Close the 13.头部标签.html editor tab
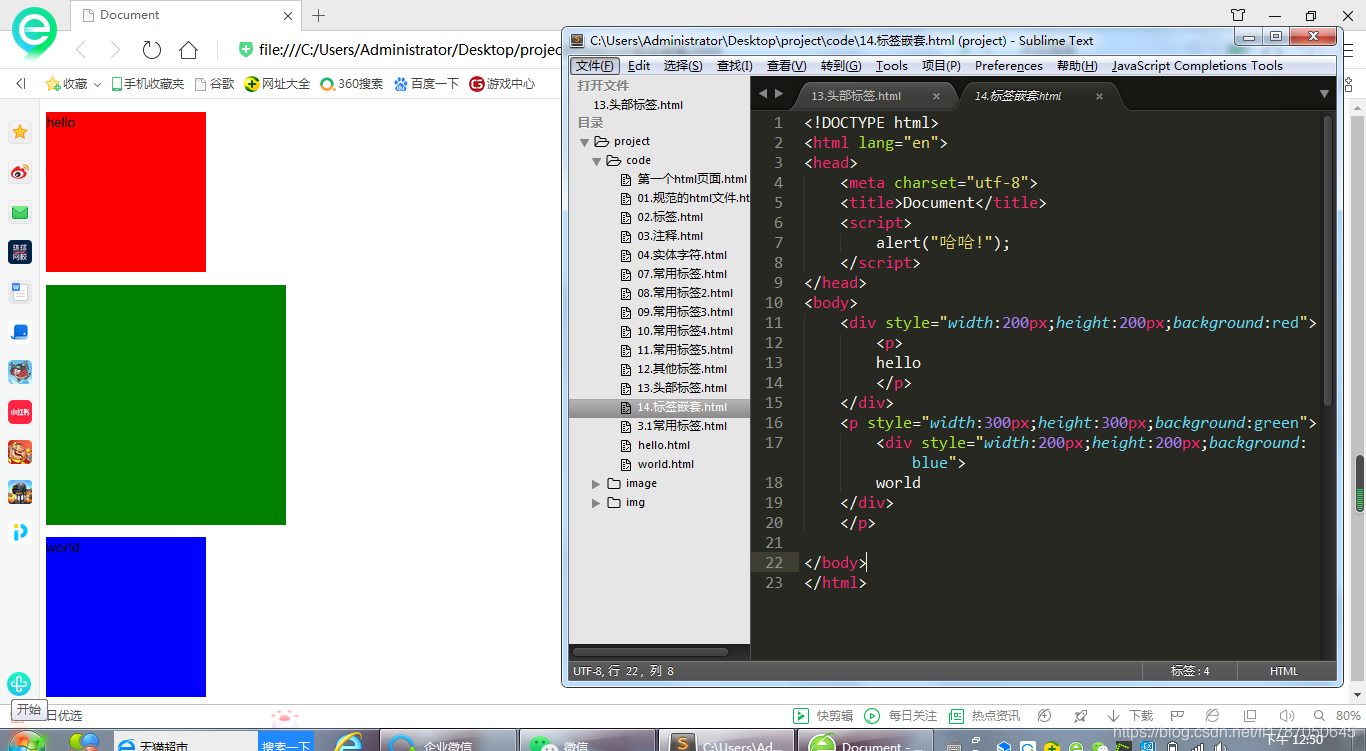Viewport: 1366px width, 751px height. (937, 96)
